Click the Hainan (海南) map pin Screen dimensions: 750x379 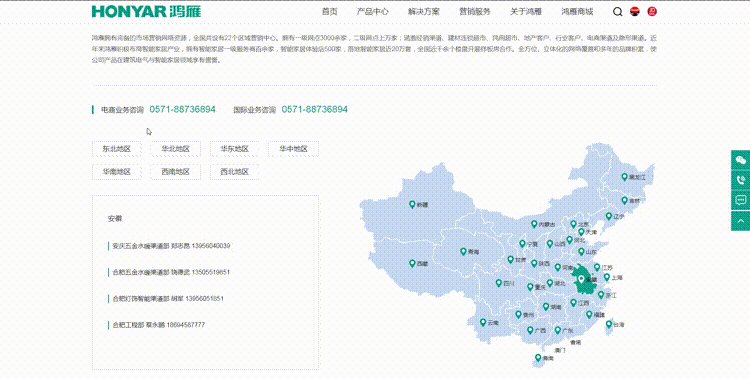[538, 357]
